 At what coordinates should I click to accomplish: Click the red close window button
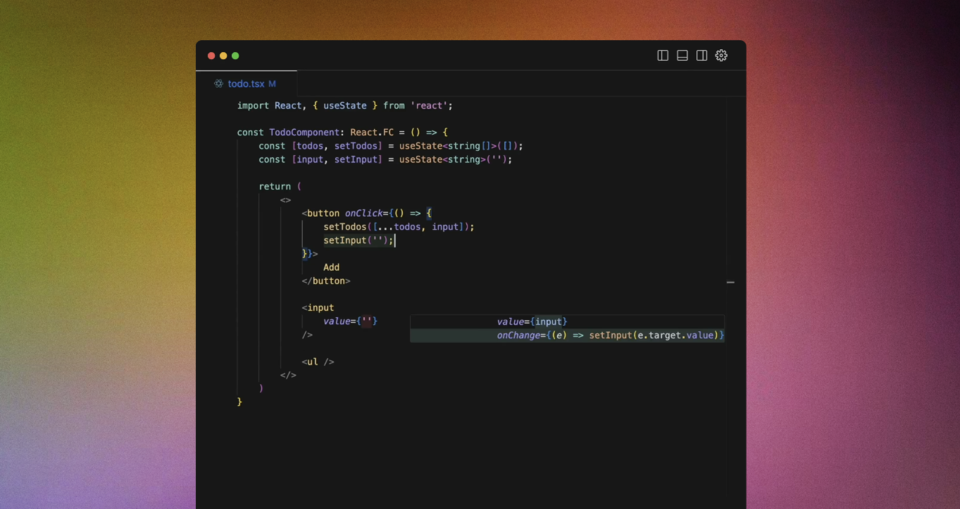tap(212, 56)
